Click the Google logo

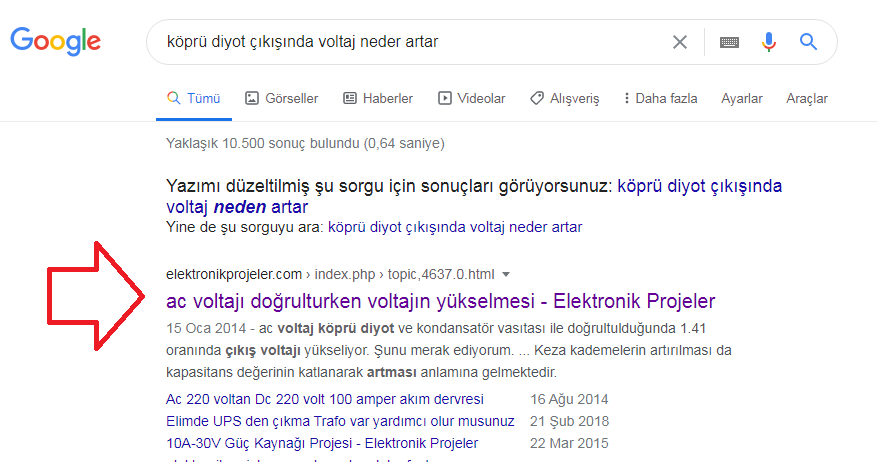click(56, 41)
